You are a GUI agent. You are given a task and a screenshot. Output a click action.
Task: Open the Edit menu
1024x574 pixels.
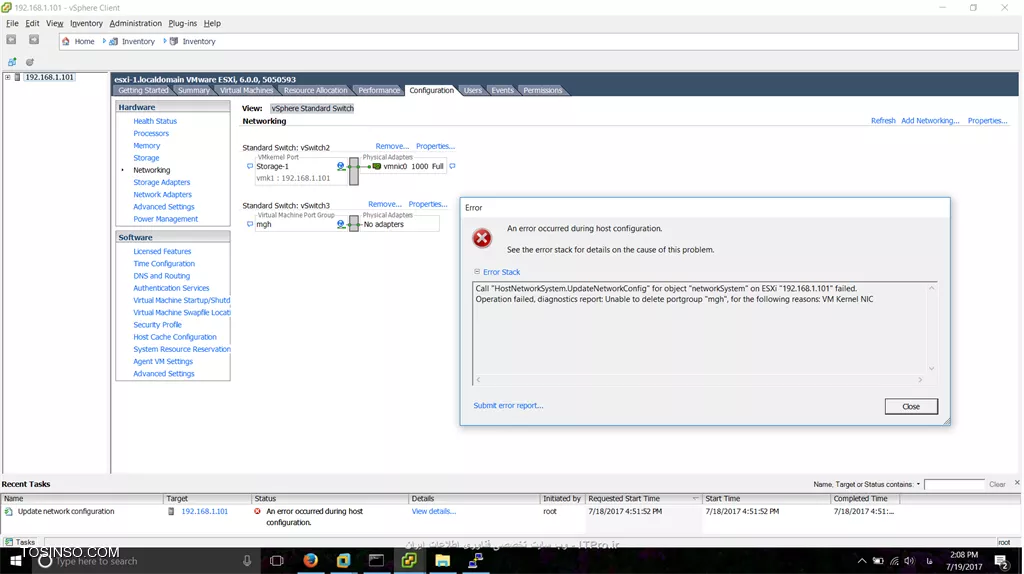(32, 24)
